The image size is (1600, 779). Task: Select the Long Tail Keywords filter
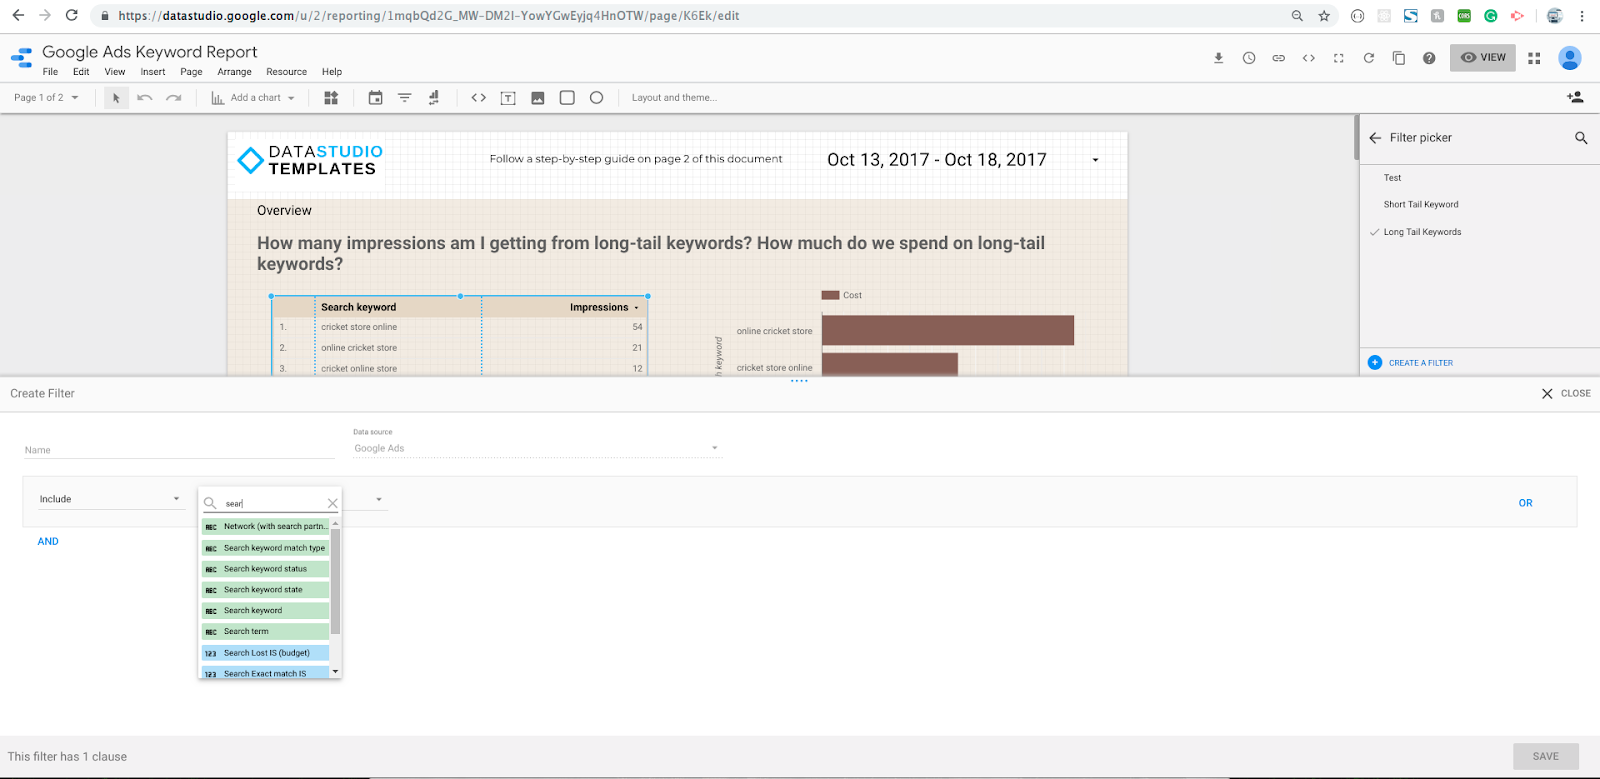click(1422, 232)
